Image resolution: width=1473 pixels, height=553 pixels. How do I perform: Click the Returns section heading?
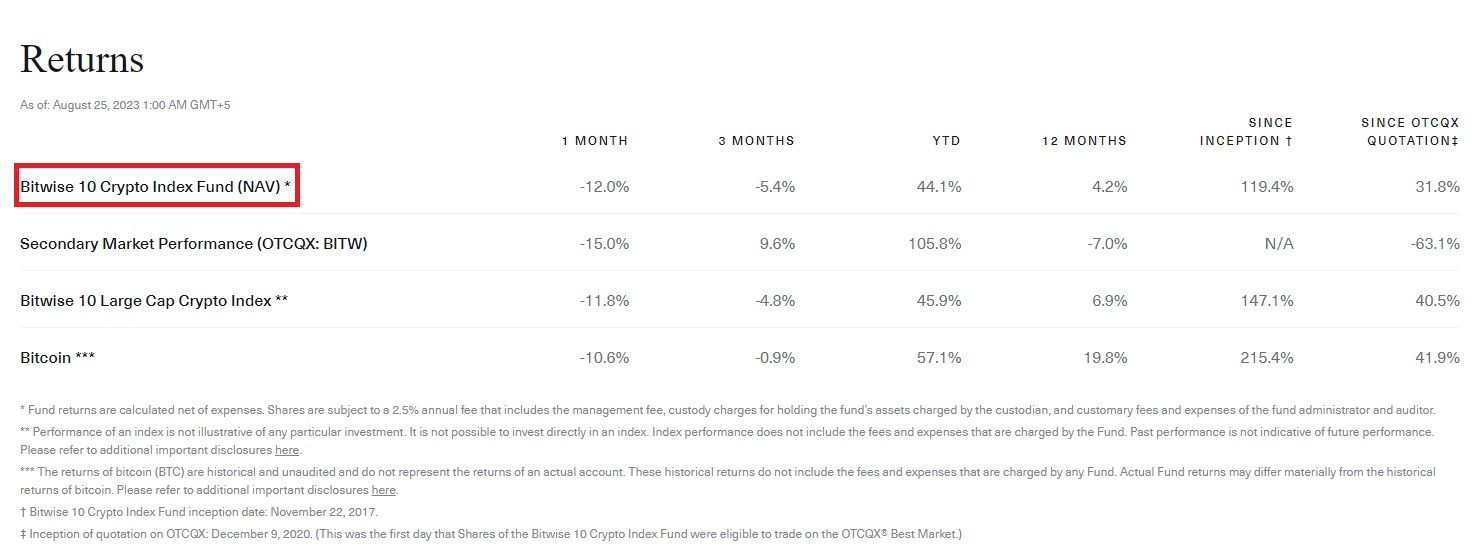pyautogui.click(x=82, y=60)
